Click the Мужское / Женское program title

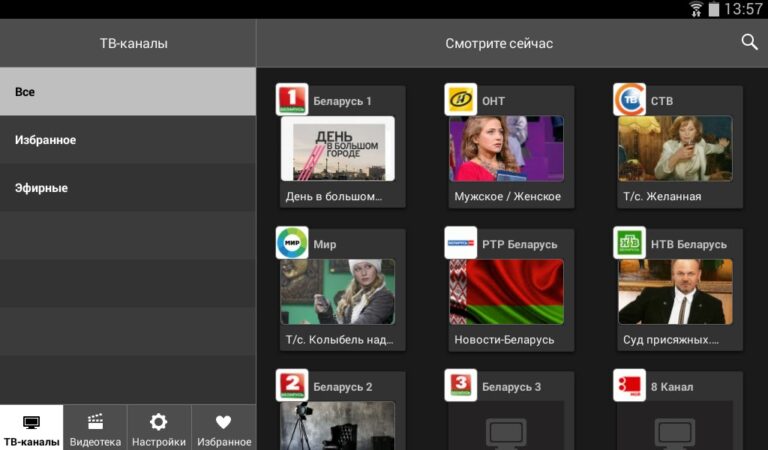point(507,196)
